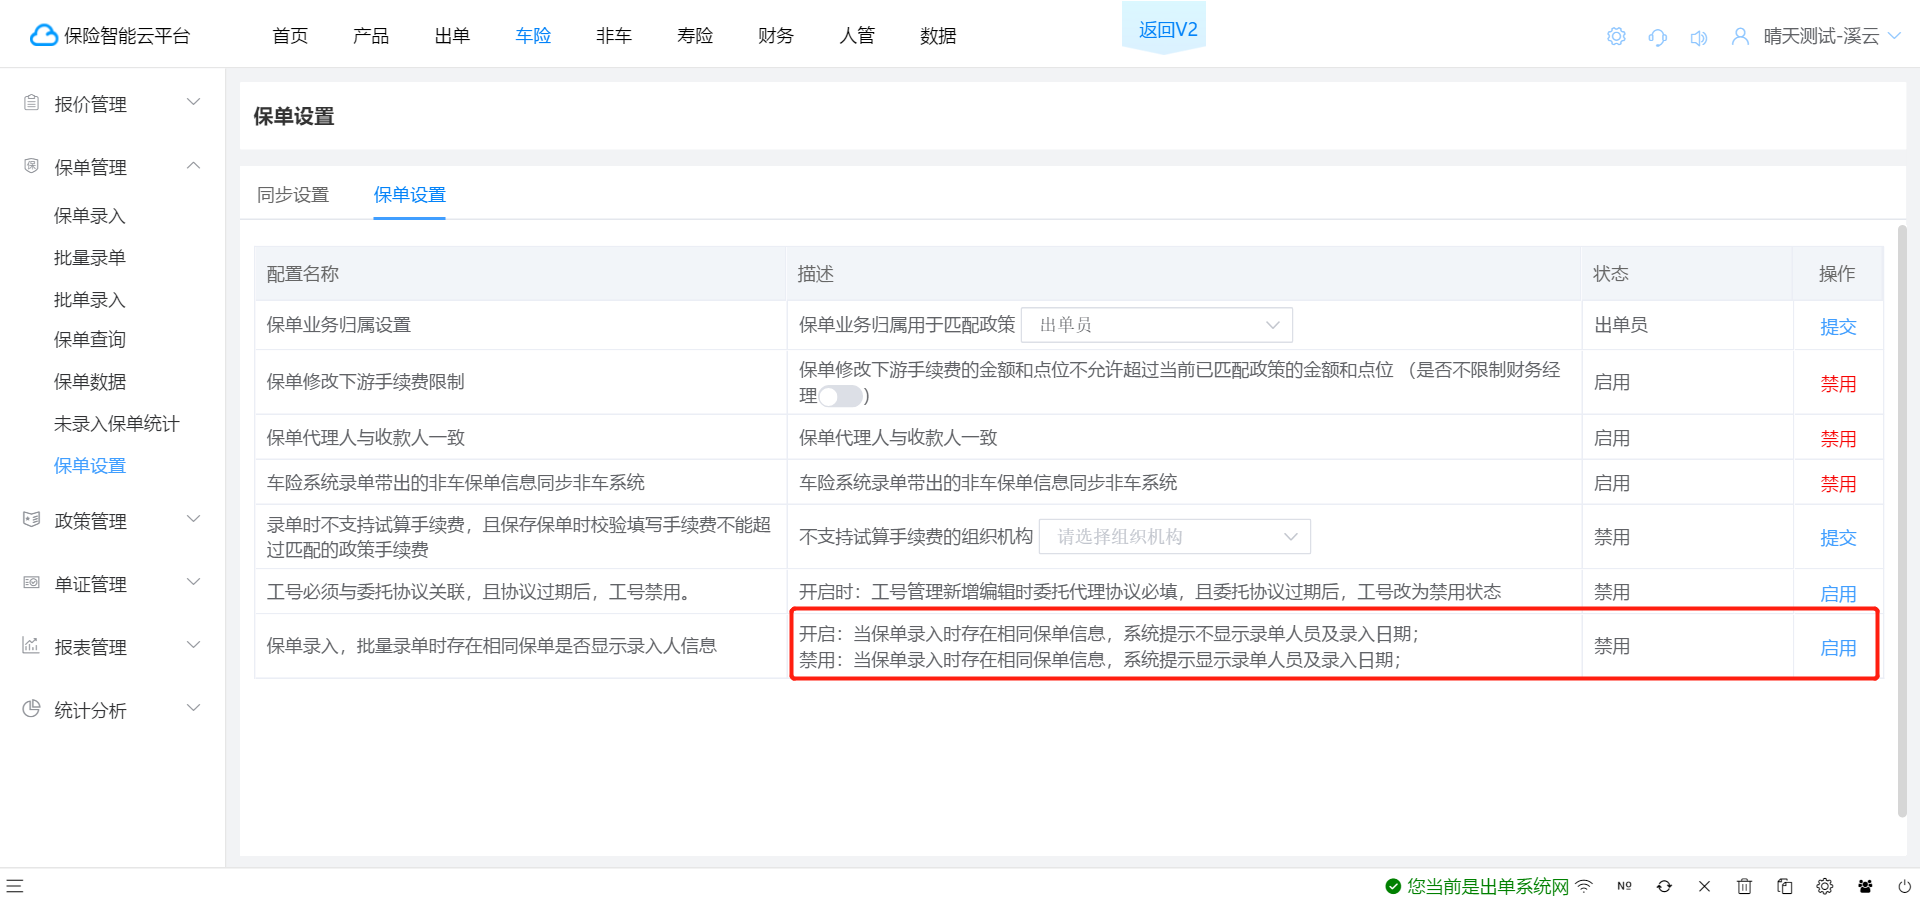The width and height of the screenshot is (1920, 902).
Task: Open the settings gear in top header
Action: coord(1616,37)
